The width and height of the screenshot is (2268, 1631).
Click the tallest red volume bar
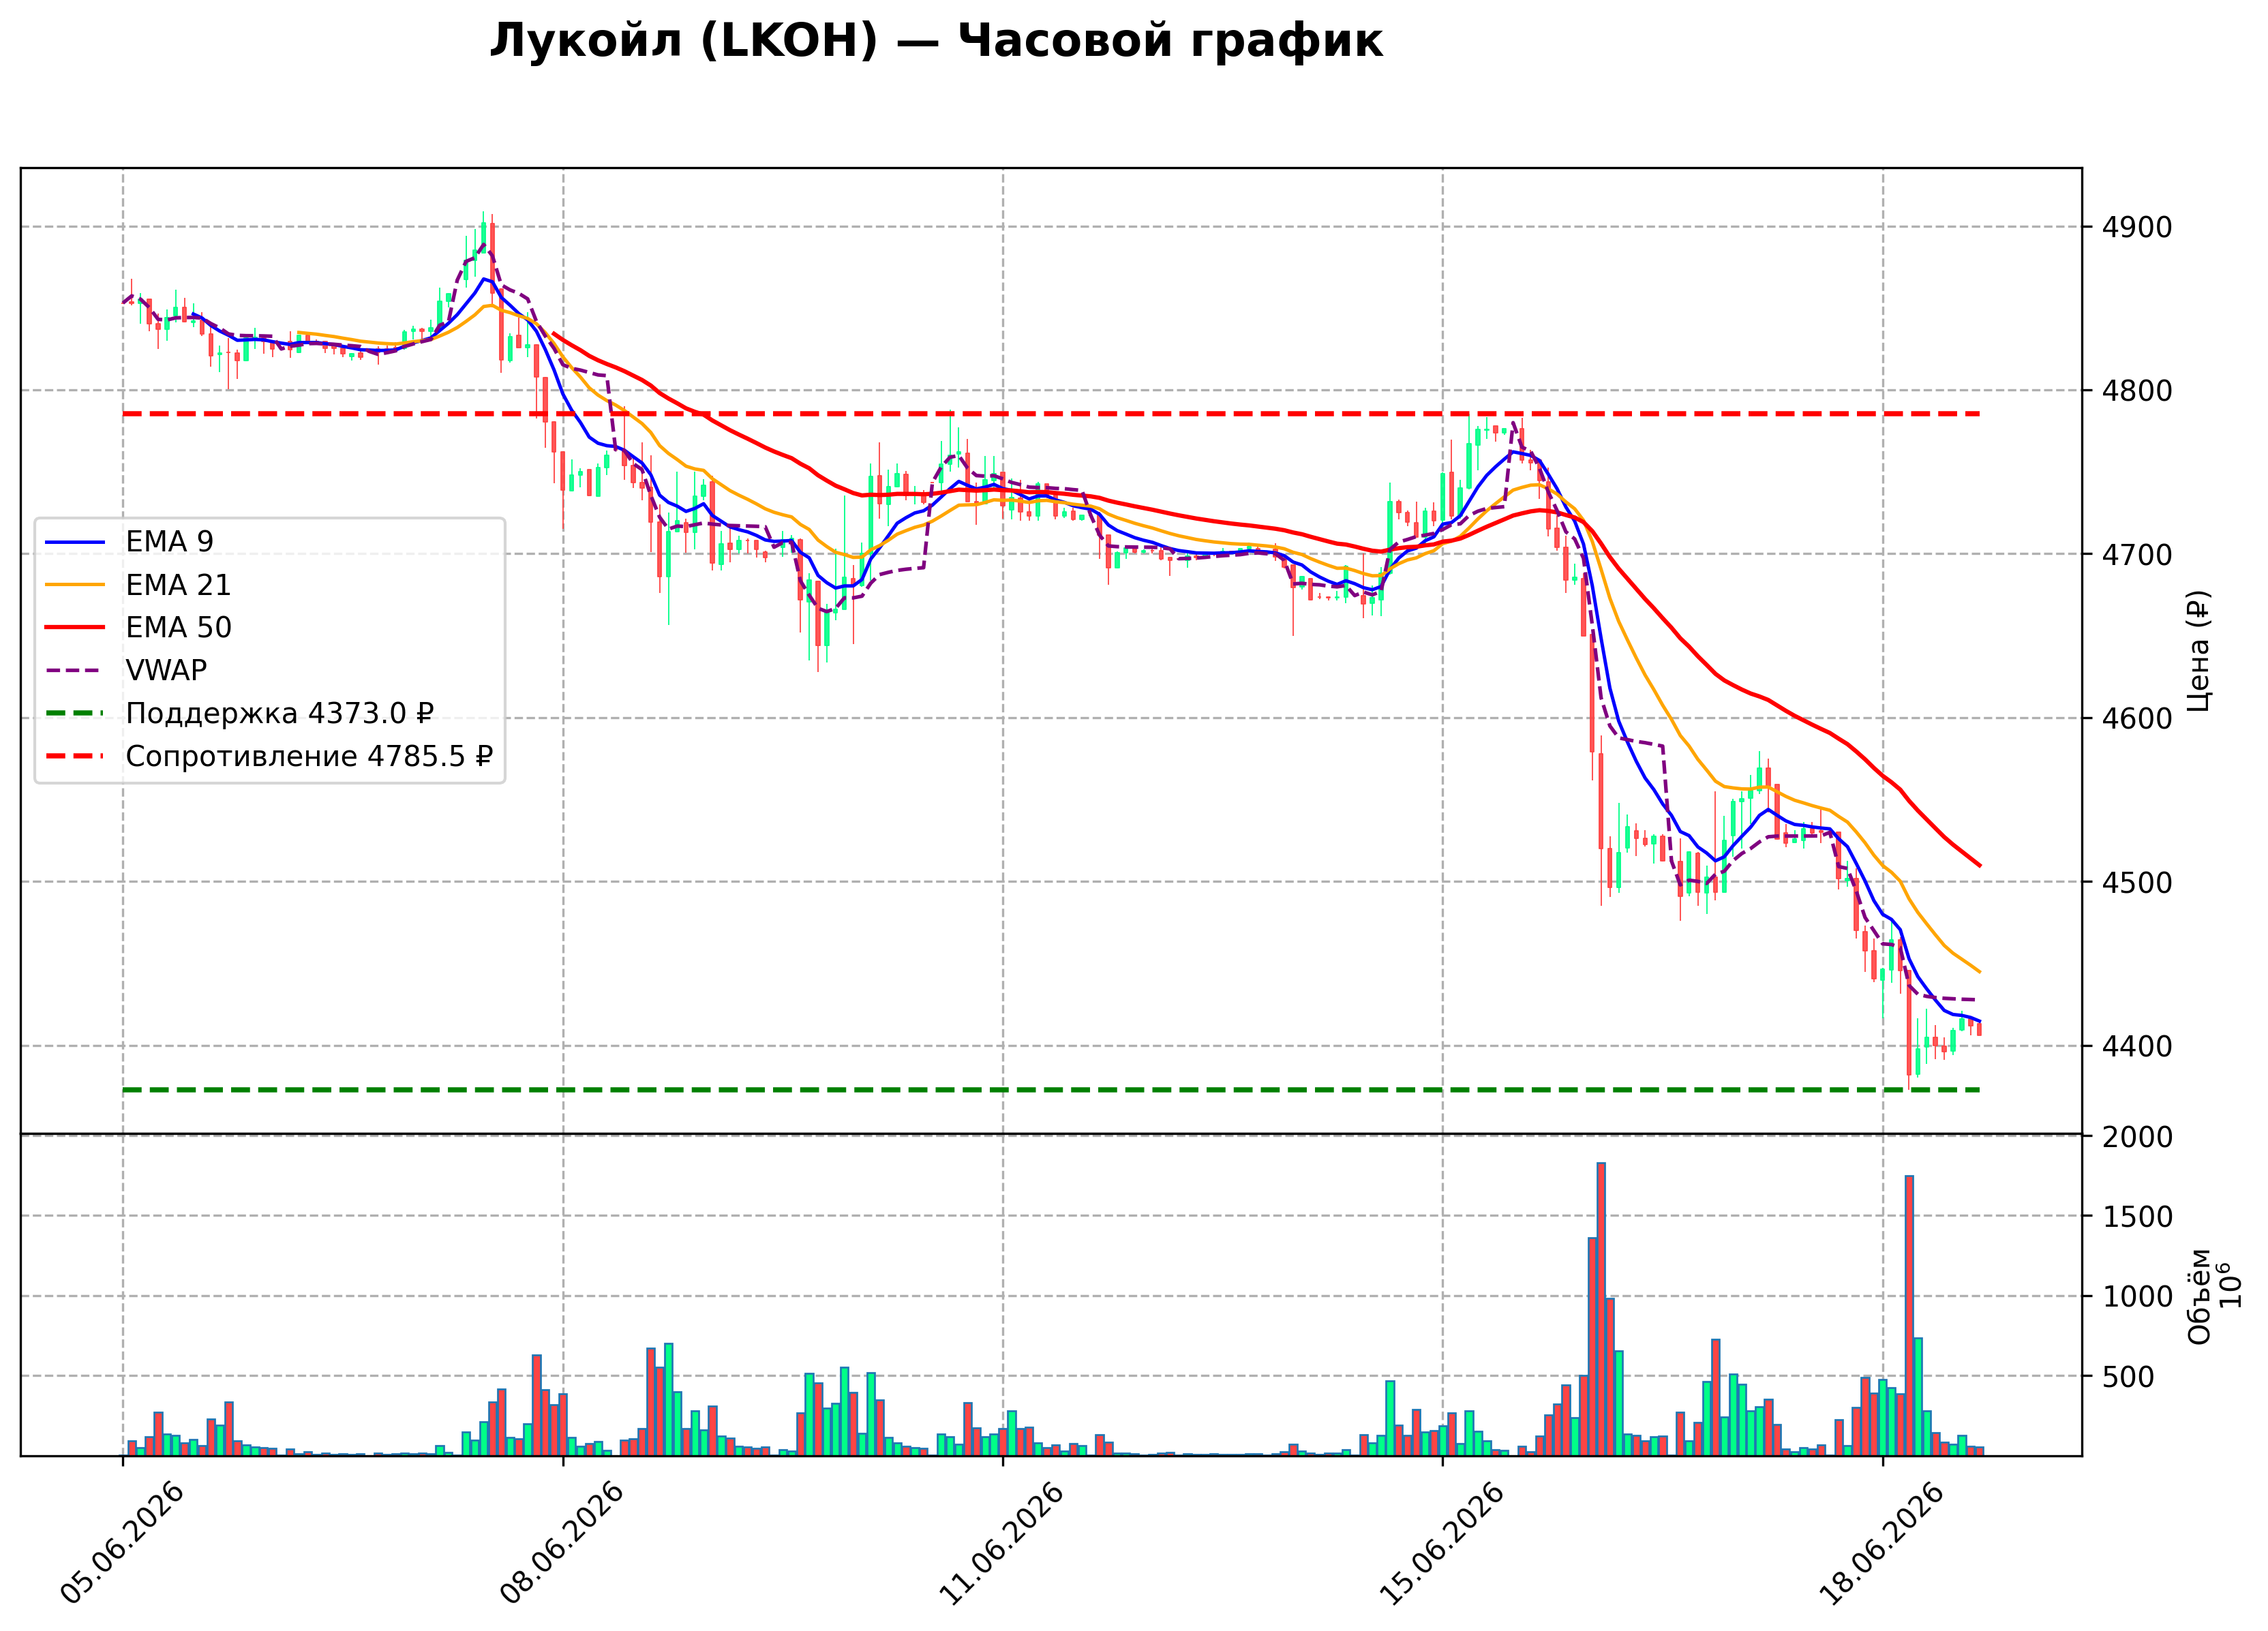[1601, 1309]
